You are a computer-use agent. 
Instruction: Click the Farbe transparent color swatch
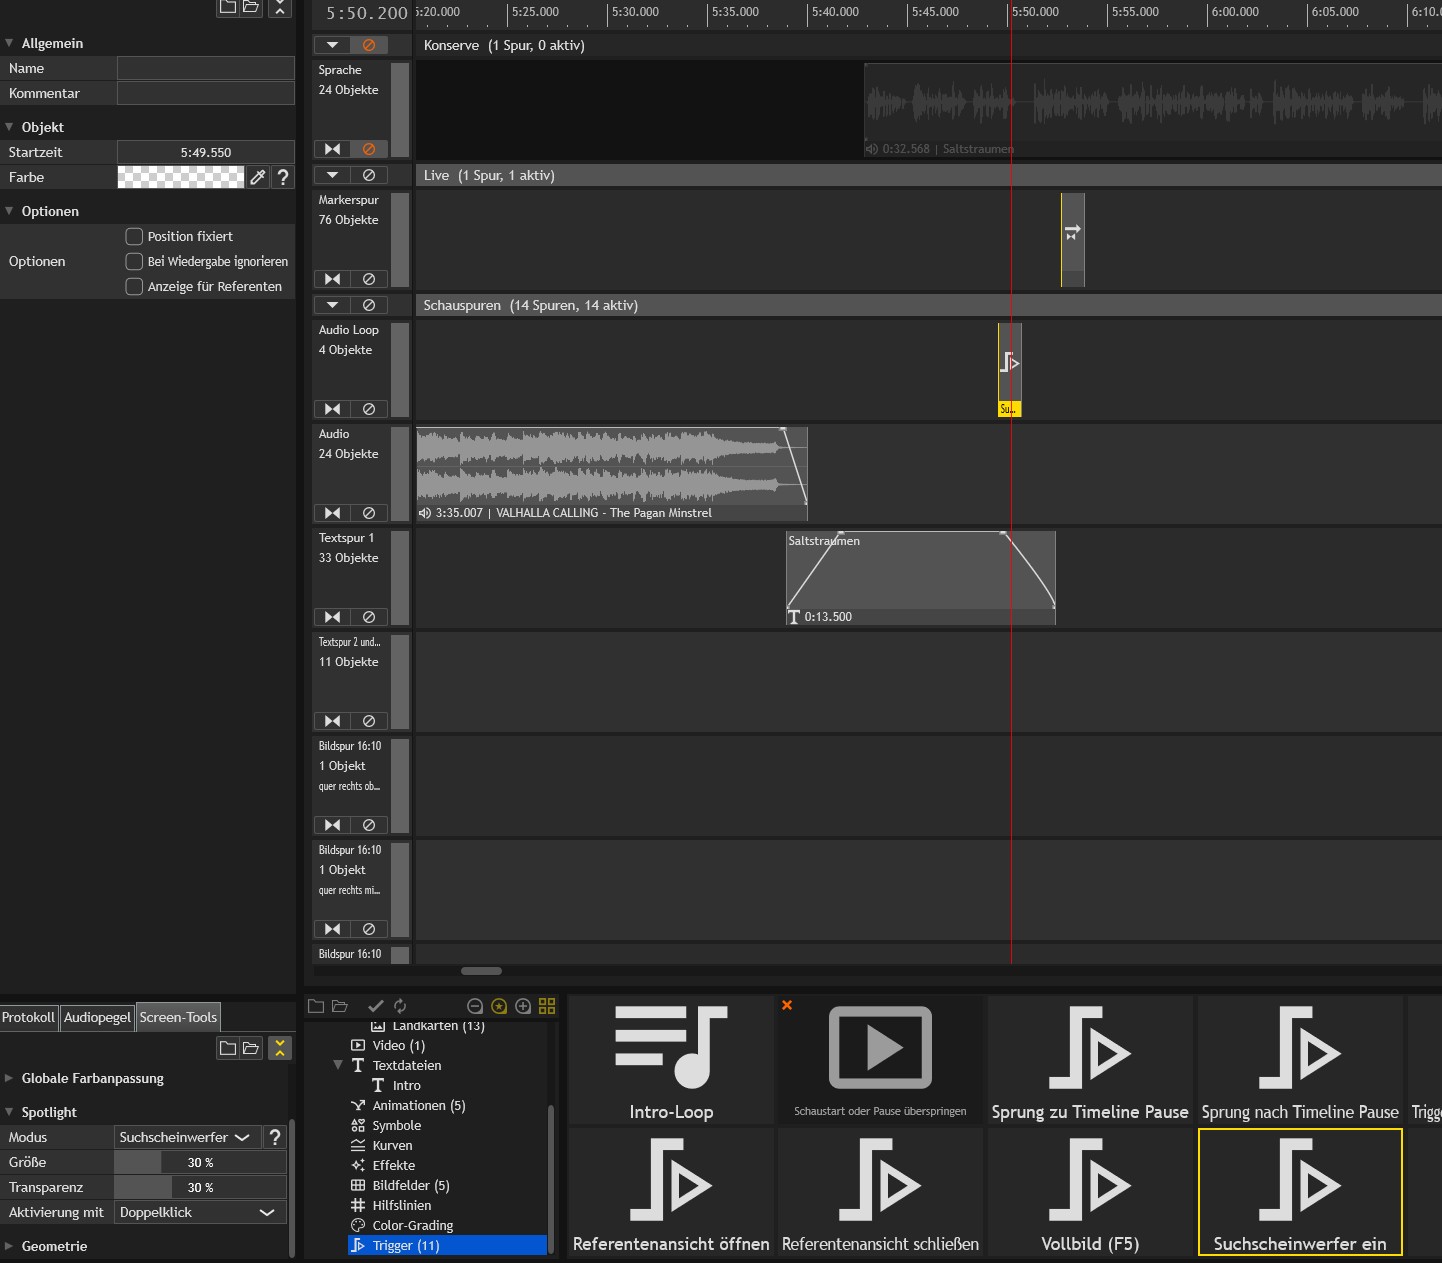pyautogui.click(x=181, y=177)
